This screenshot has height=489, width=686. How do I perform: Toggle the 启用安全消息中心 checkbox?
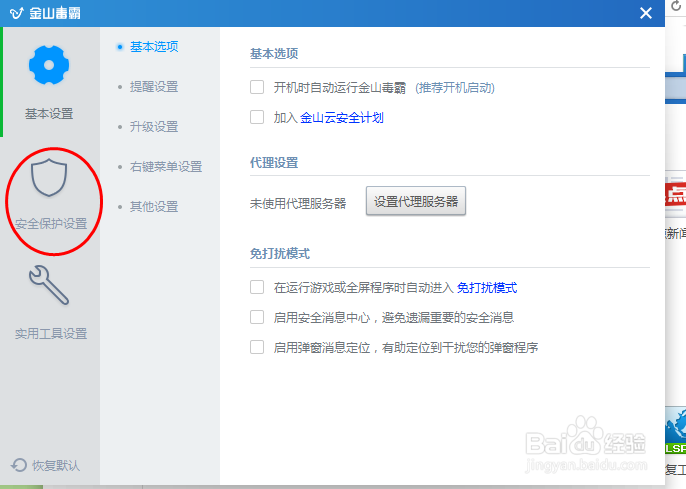257,317
